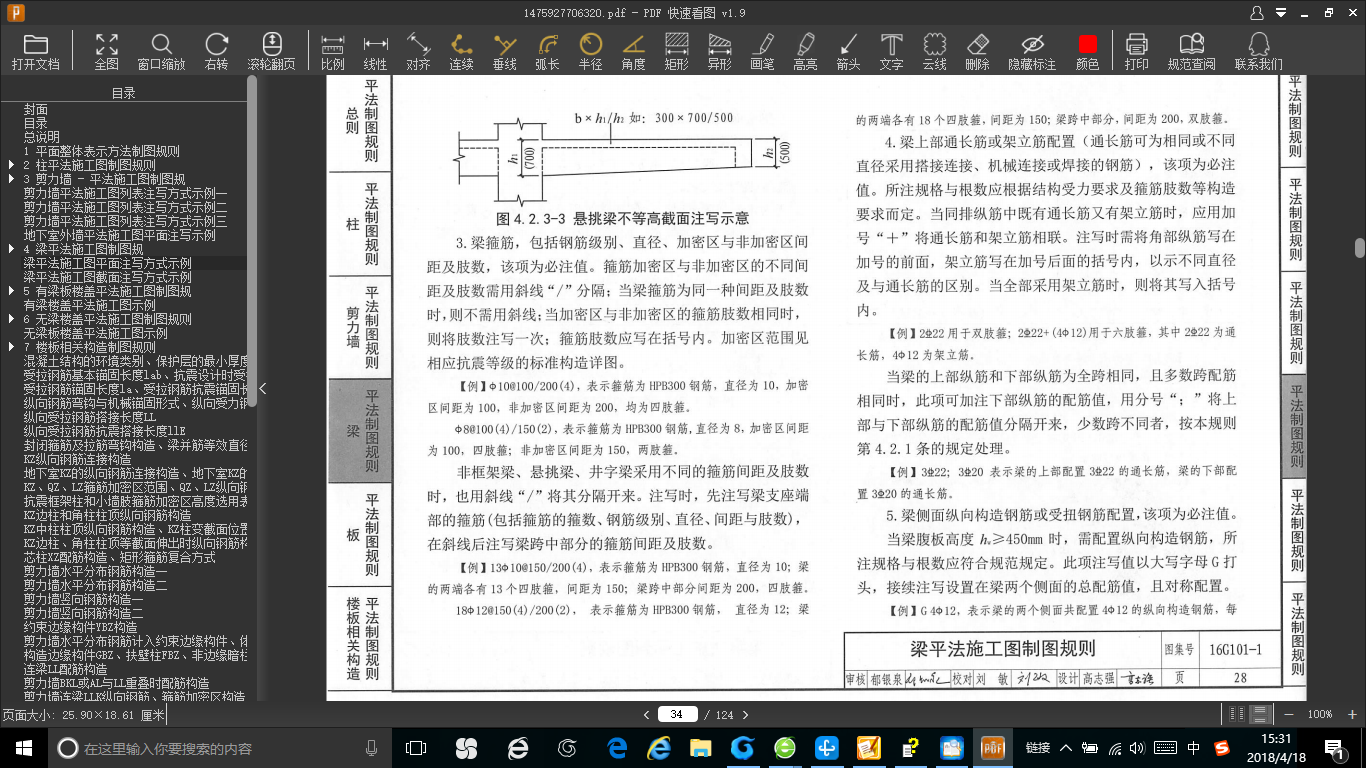This screenshot has width=1366, height=768.
Task: Select the 对齐 aligned measure tool
Action: coord(418,51)
